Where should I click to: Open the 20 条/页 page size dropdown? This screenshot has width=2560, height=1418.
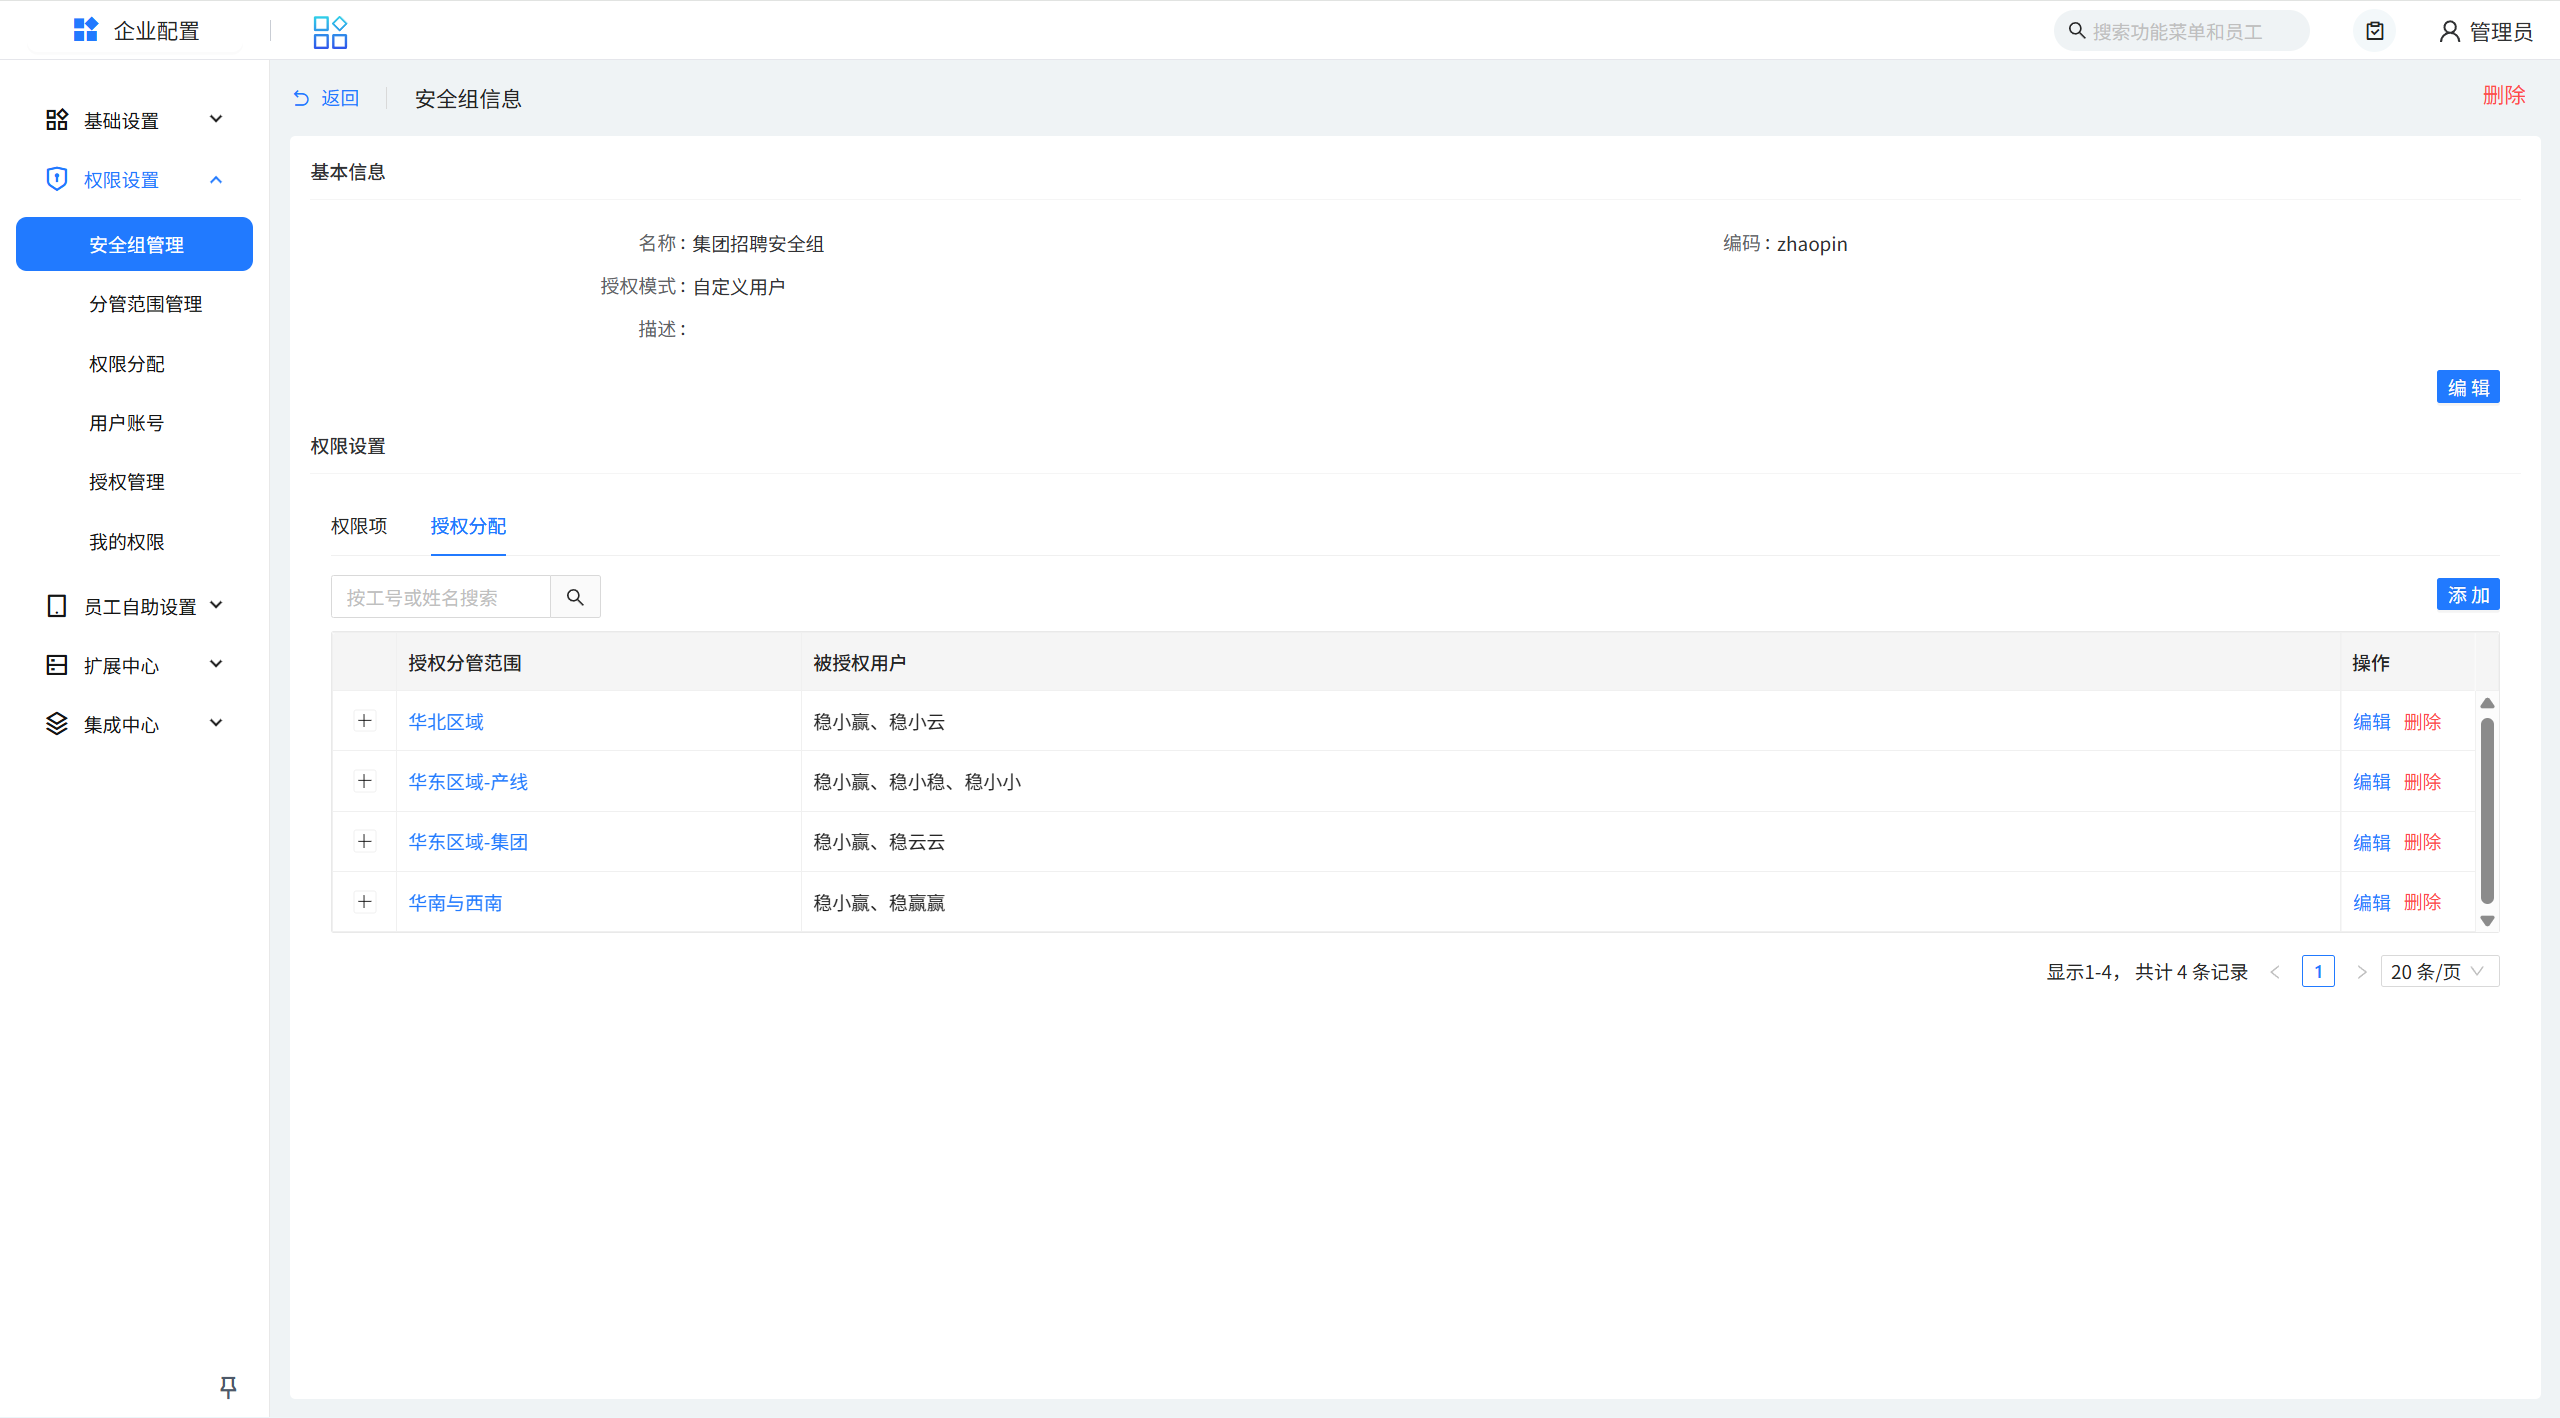[x=2438, y=971]
